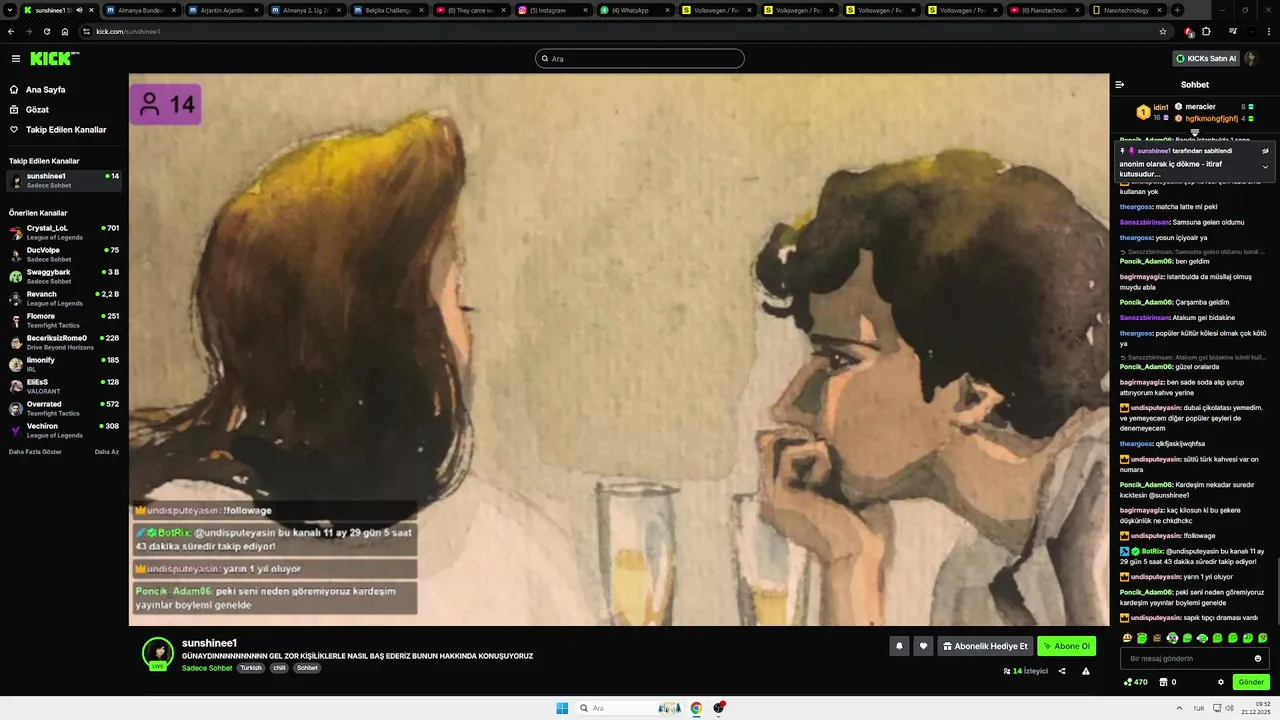Switch to the Nanotechnology browser tab

[1125, 10]
